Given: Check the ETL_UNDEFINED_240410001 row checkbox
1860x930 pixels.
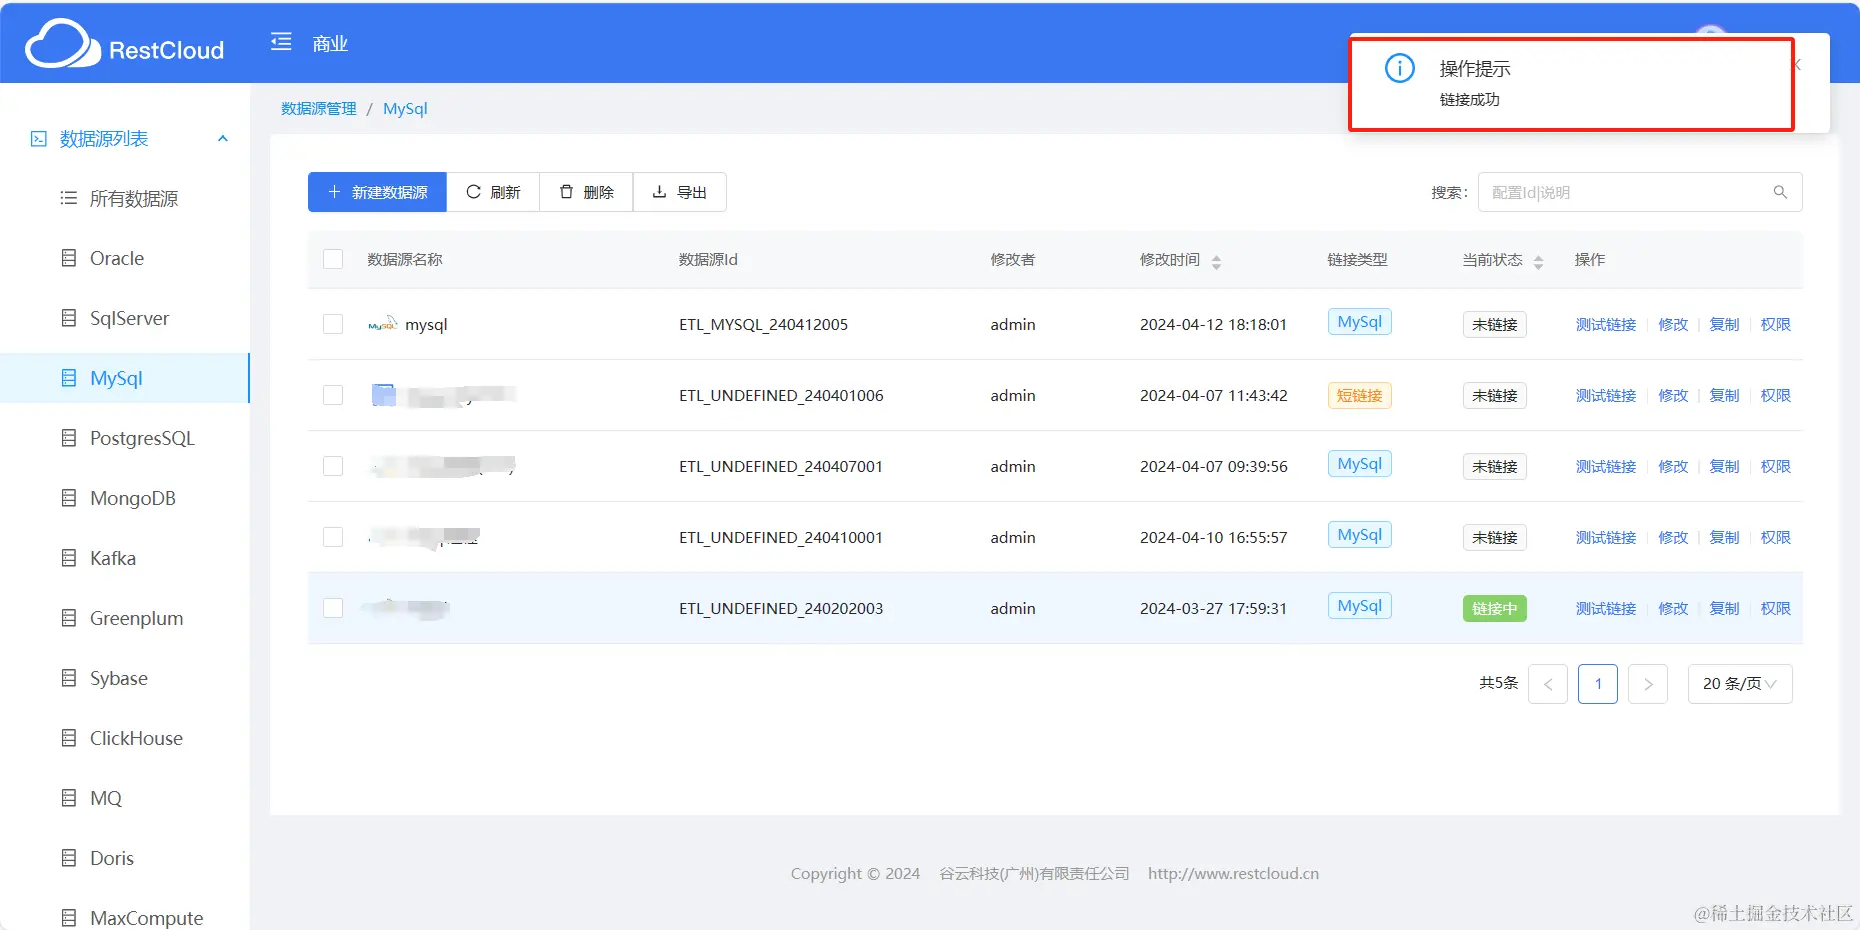Looking at the screenshot, I should (333, 537).
